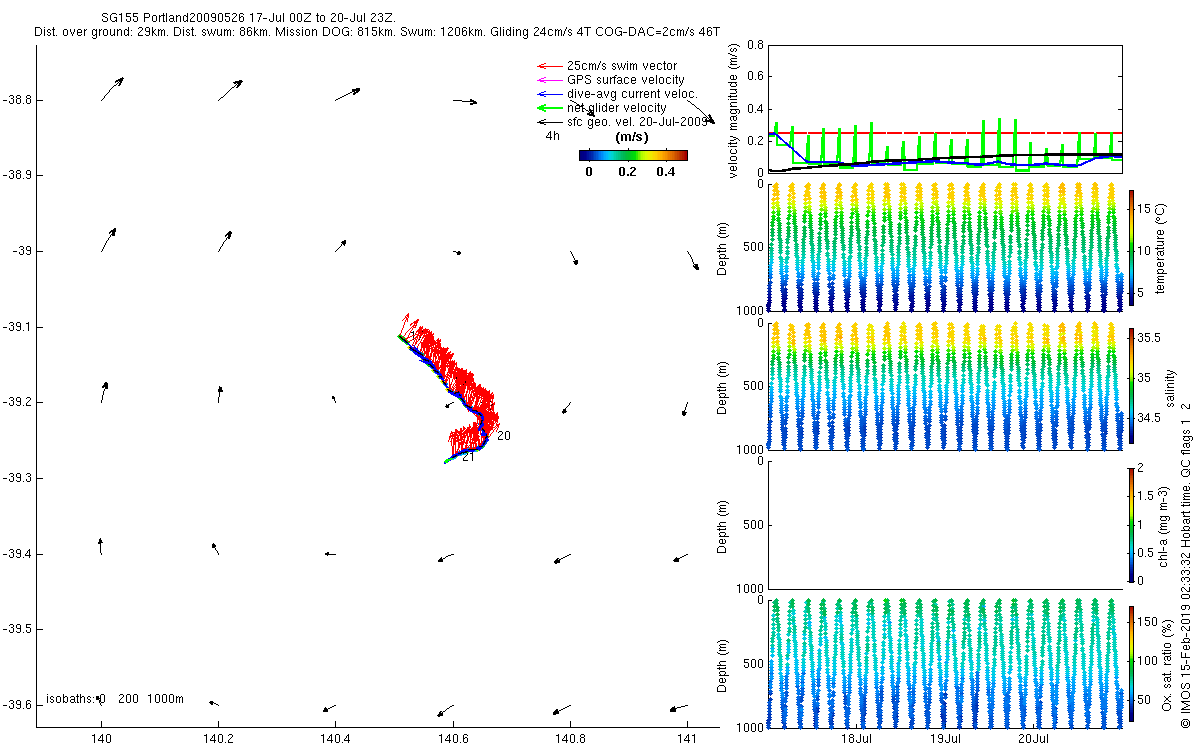Click the 34.5 tick on salinity colorbar
The image size is (1200, 750).
click(x=1148, y=417)
